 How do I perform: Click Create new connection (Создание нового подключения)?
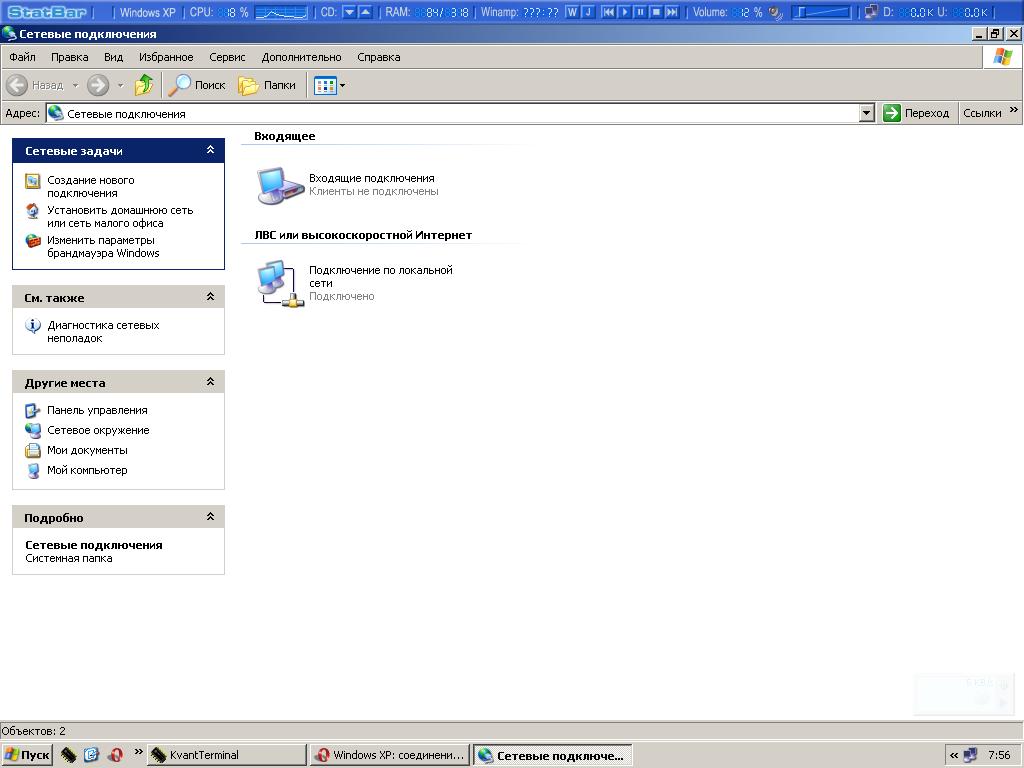click(90, 186)
